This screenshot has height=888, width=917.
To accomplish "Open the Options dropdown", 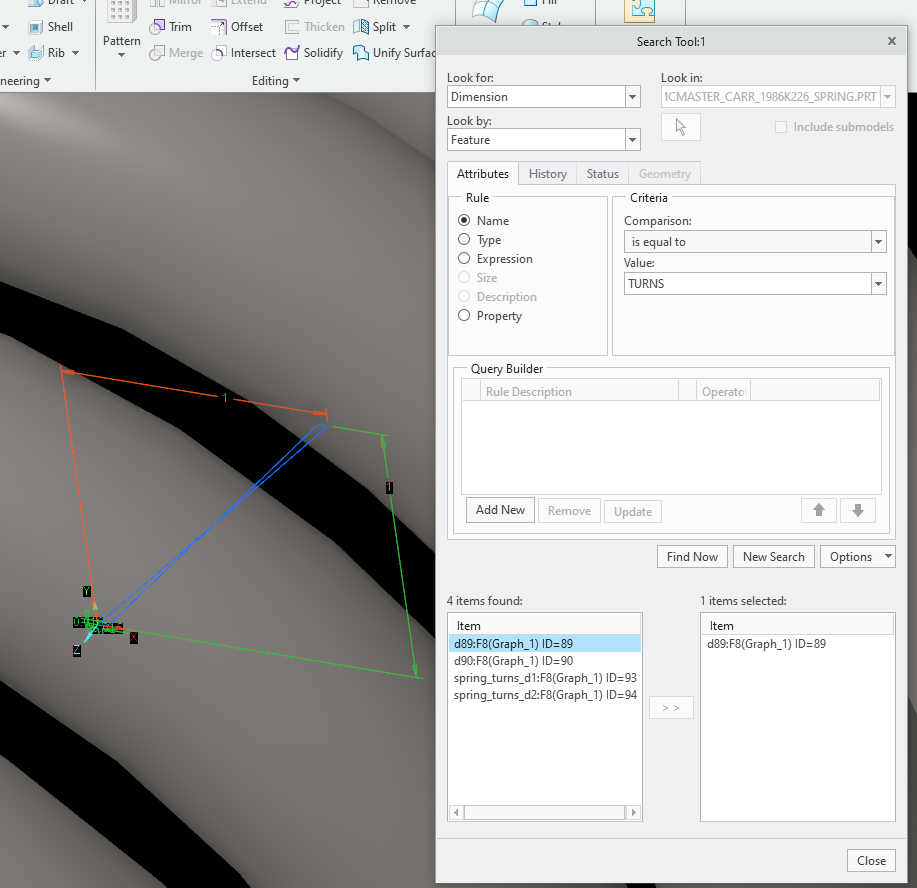I will pyautogui.click(x=857, y=556).
